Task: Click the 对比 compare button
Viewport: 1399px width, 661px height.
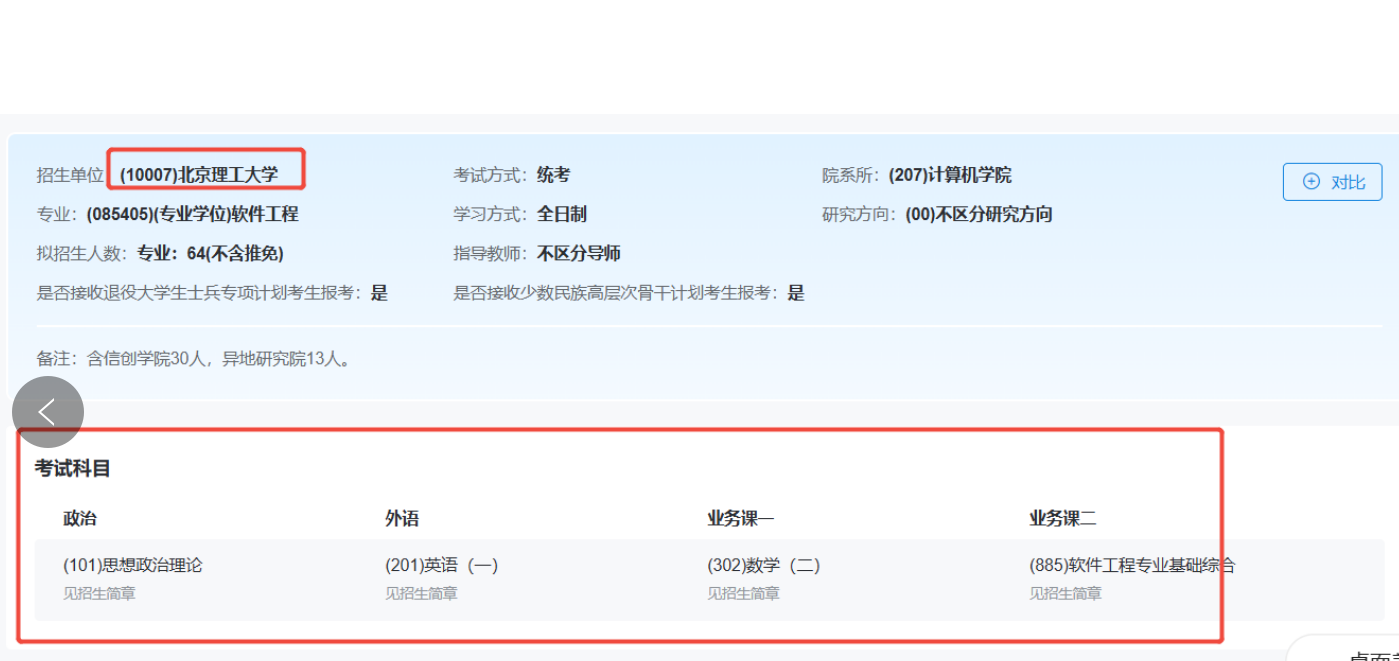Action: click(x=1332, y=182)
